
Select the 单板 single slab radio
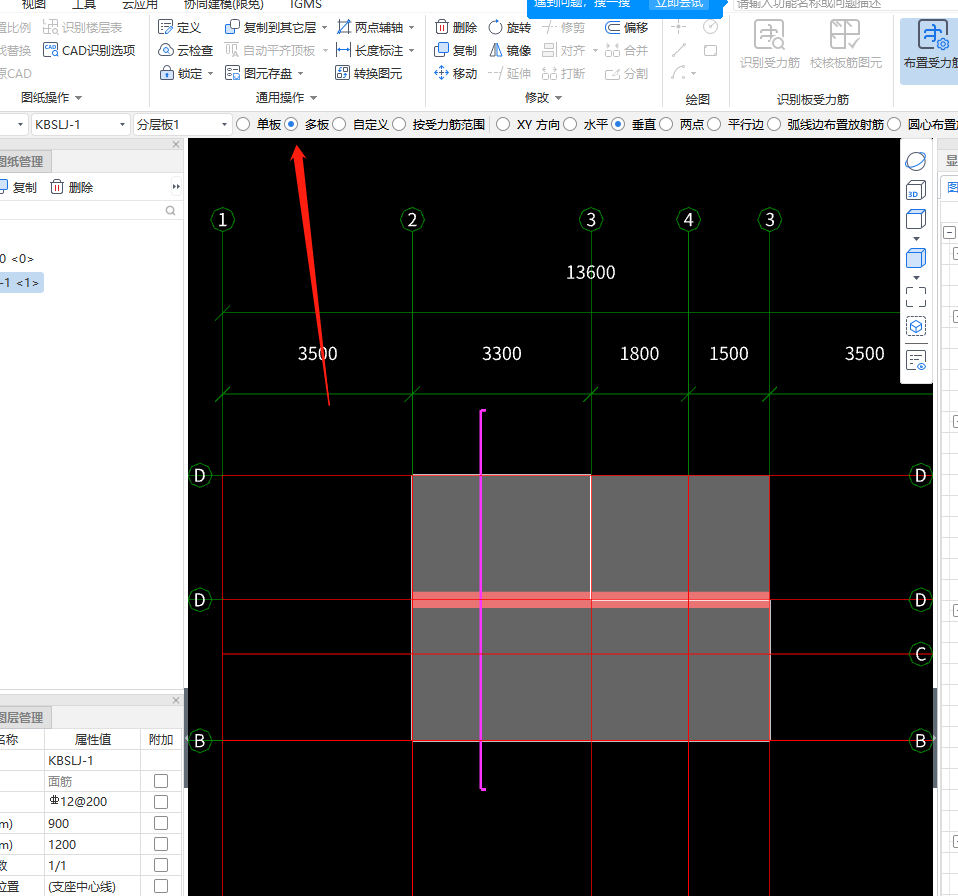point(243,125)
